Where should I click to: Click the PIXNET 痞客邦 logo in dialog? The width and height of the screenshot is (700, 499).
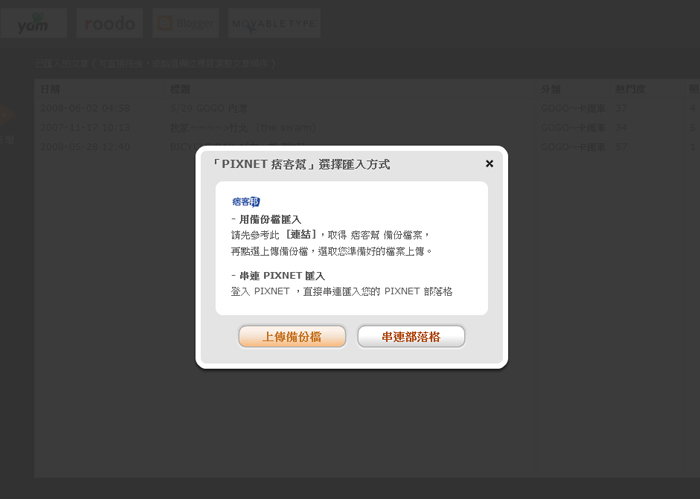point(246,201)
